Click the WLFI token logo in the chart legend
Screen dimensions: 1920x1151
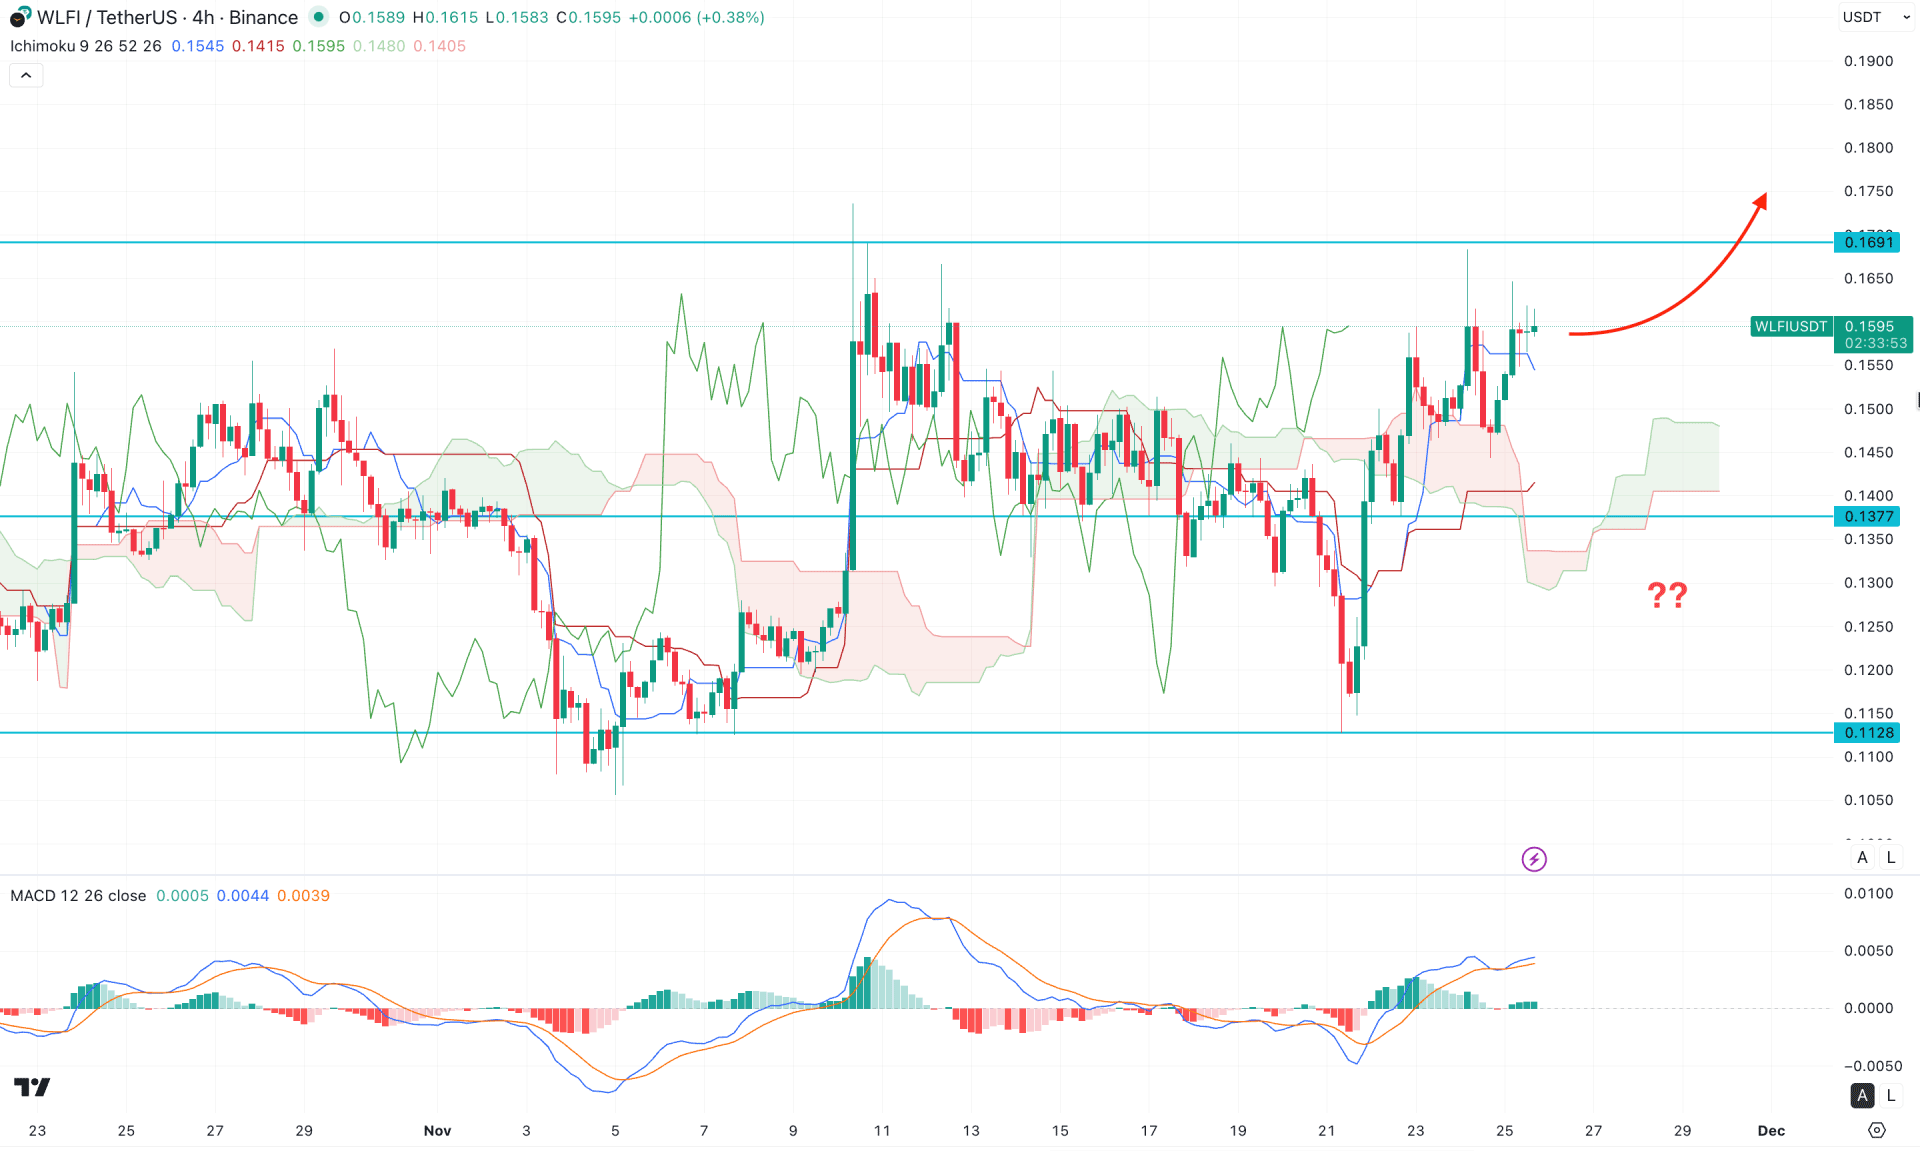pyautogui.click(x=18, y=17)
